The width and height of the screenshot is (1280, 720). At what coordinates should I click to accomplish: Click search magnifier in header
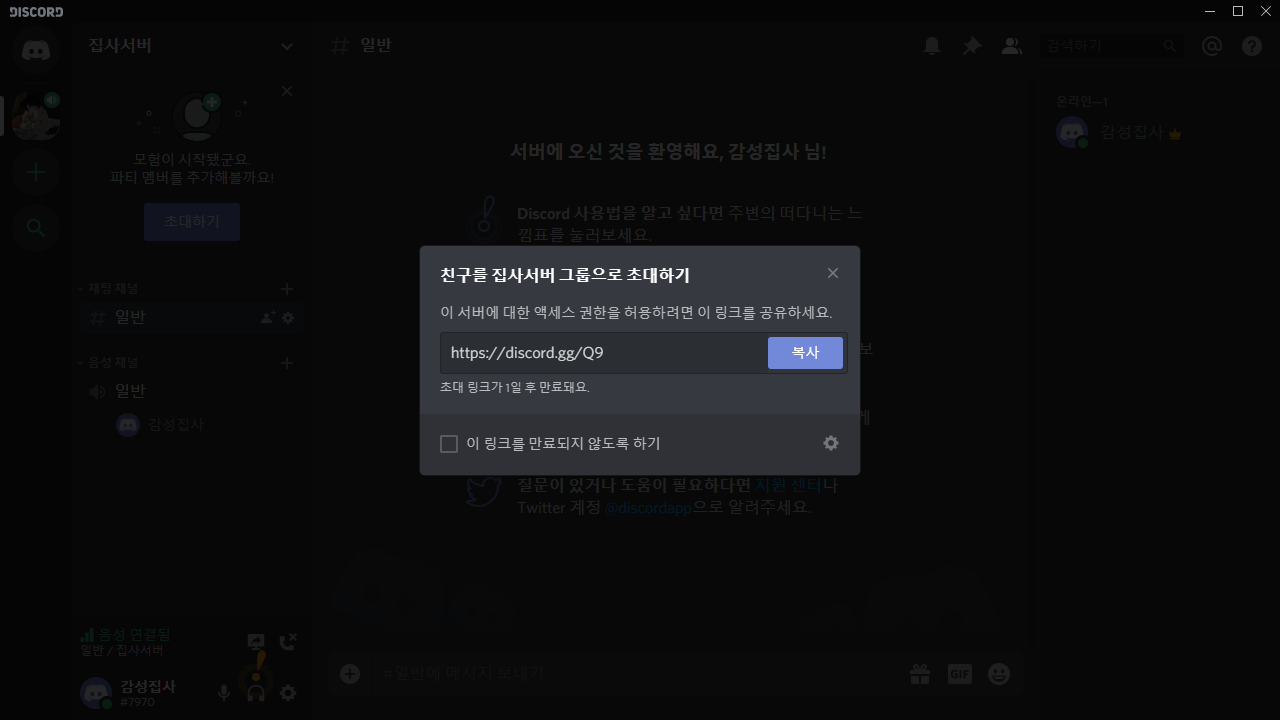(x=1169, y=46)
